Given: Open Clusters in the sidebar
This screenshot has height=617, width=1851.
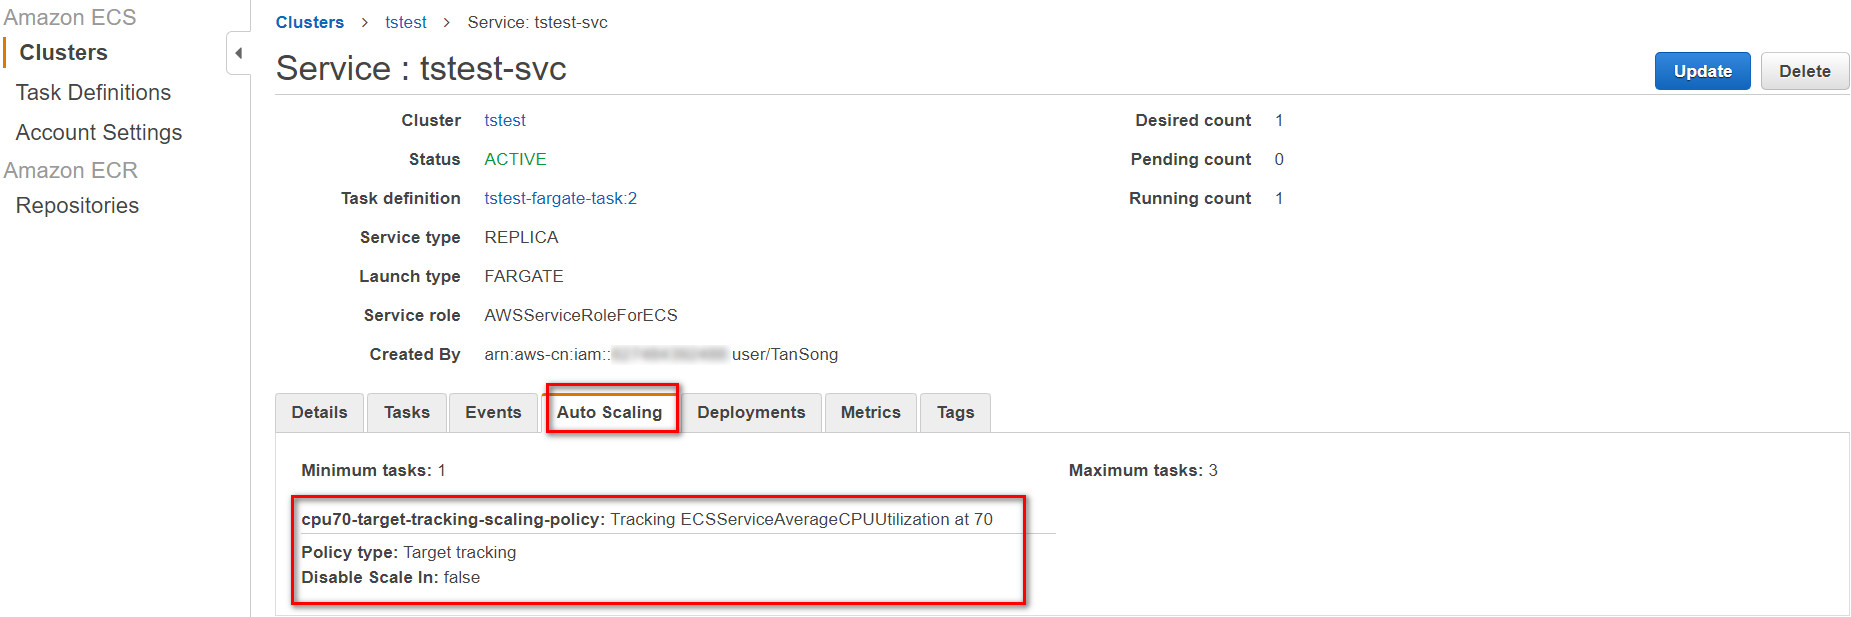Looking at the screenshot, I should point(63,53).
